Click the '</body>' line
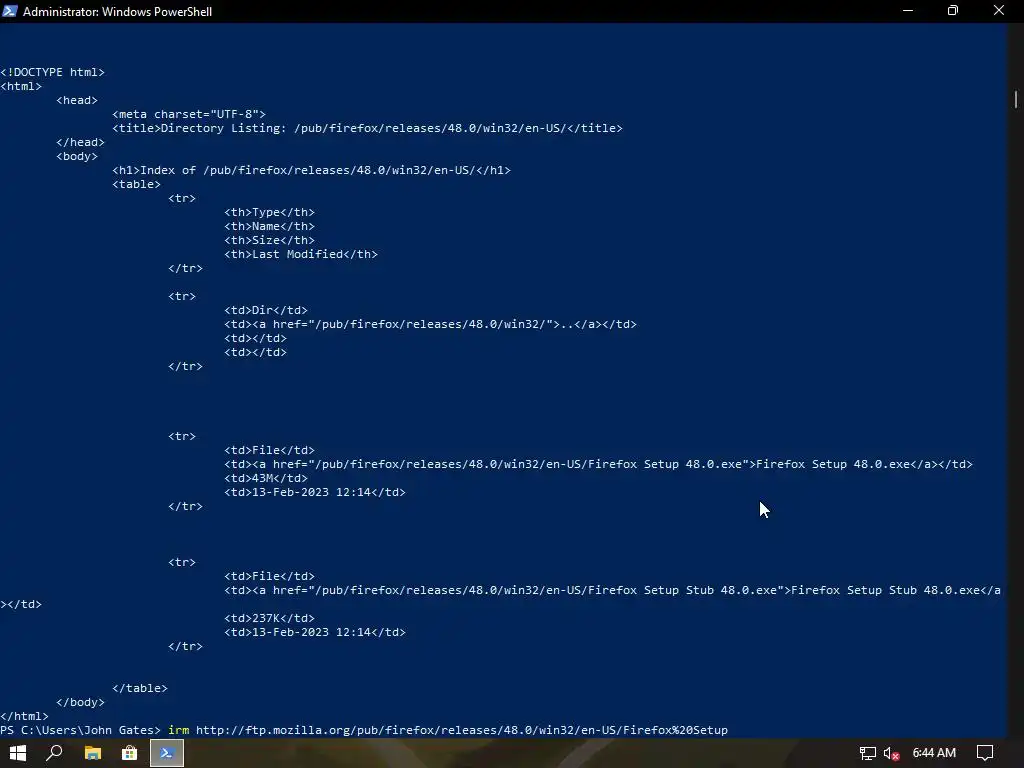The image size is (1024, 768). (80, 702)
